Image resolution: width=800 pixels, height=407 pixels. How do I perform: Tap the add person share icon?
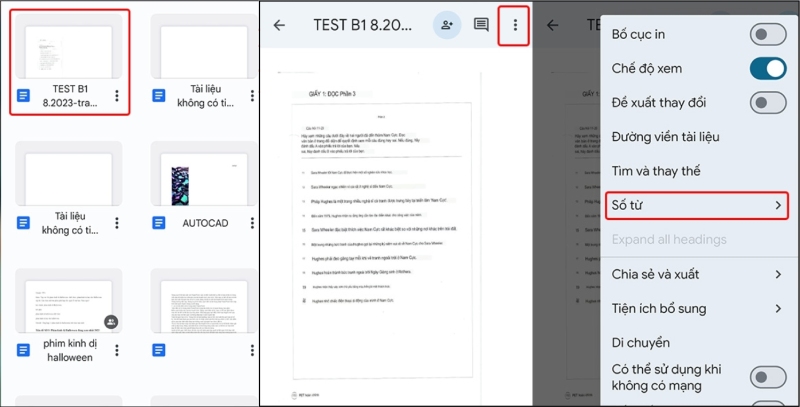coord(447,24)
